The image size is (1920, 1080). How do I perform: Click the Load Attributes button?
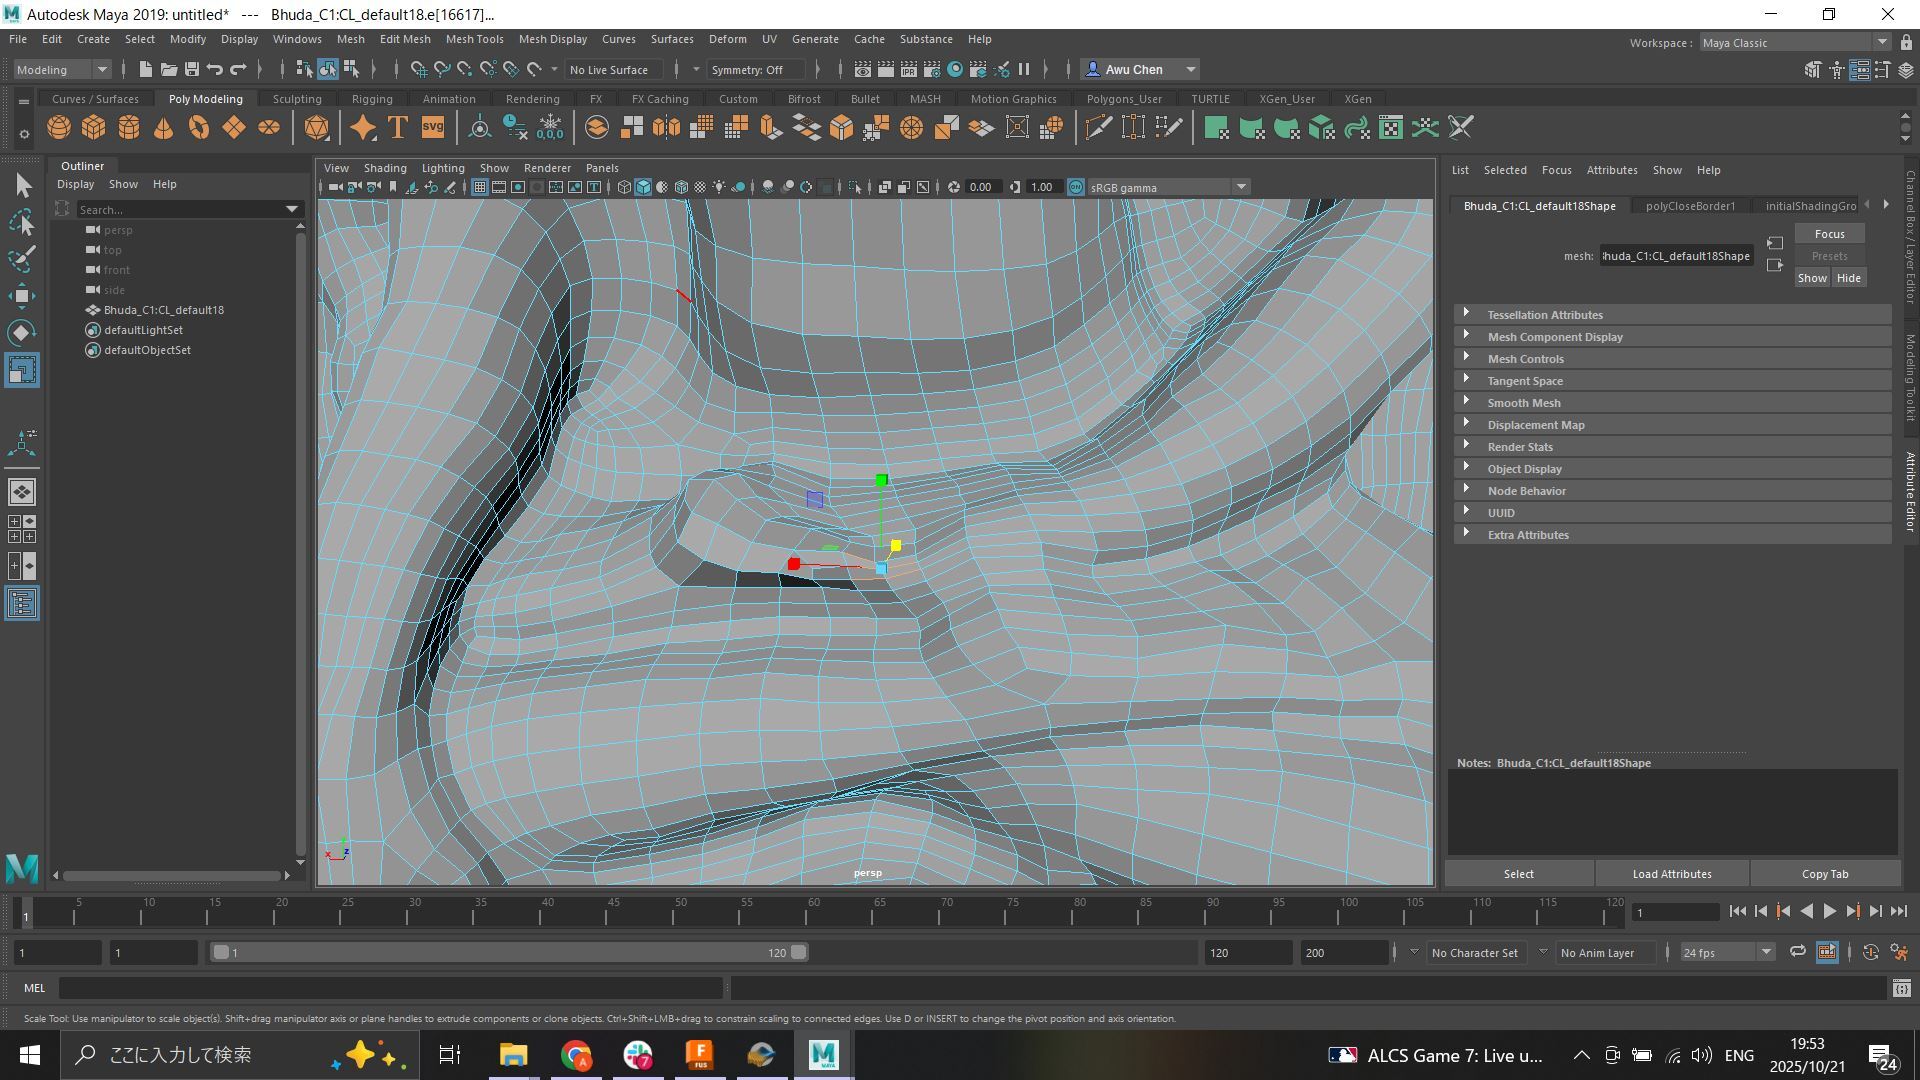(x=1670, y=873)
